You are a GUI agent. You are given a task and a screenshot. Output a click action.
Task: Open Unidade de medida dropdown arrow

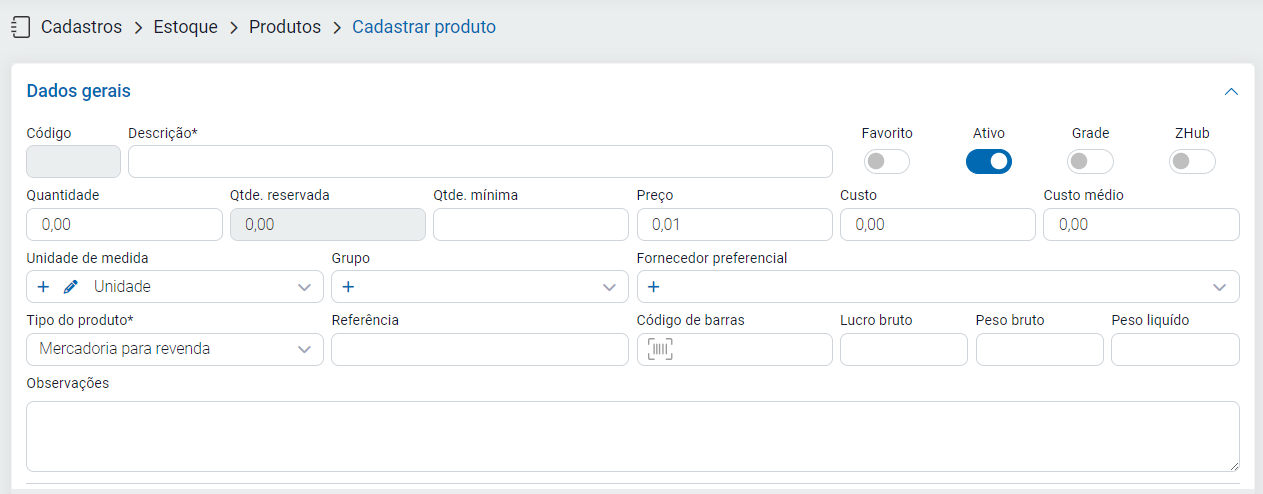tap(304, 287)
